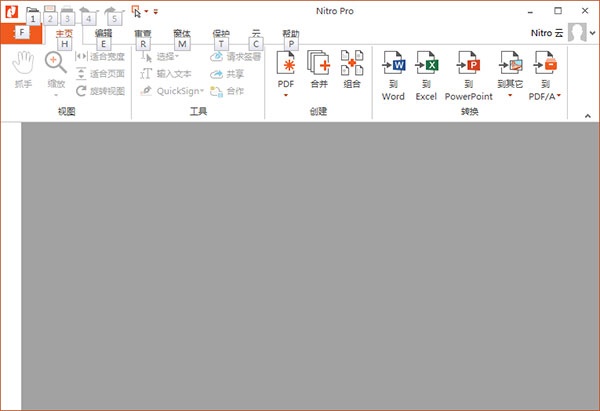Click 请求签署 request signature
Image resolution: width=600 pixels, height=411 pixels.
click(x=235, y=57)
